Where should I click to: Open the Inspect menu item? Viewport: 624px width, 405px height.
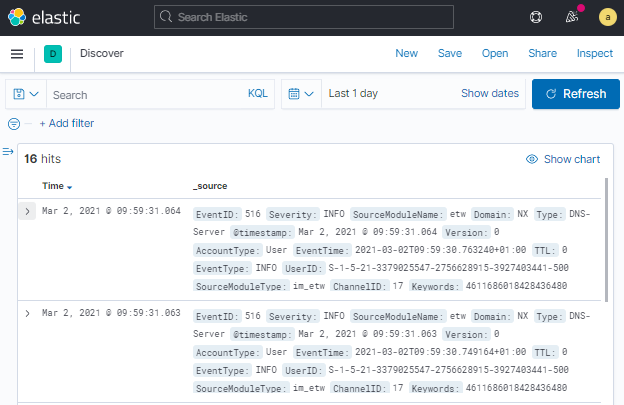(595, 54)
